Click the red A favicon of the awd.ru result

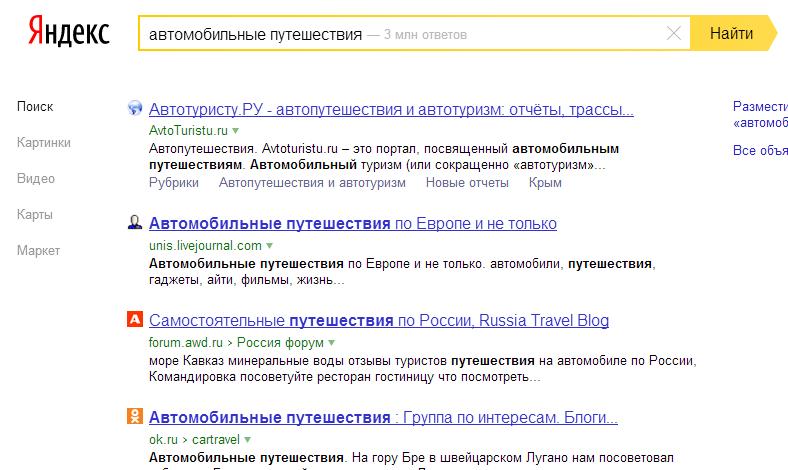[x=135, y=319]
